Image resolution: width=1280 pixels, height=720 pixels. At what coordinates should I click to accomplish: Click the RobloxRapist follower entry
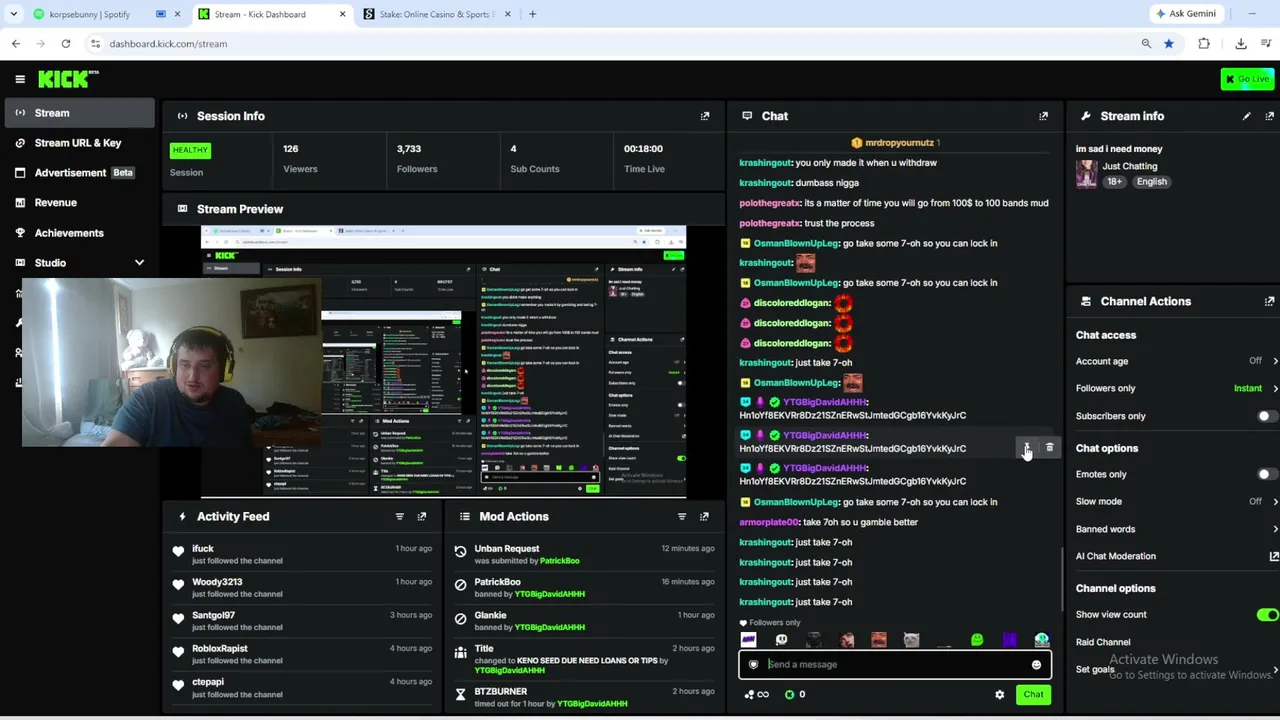pos(303,654)
